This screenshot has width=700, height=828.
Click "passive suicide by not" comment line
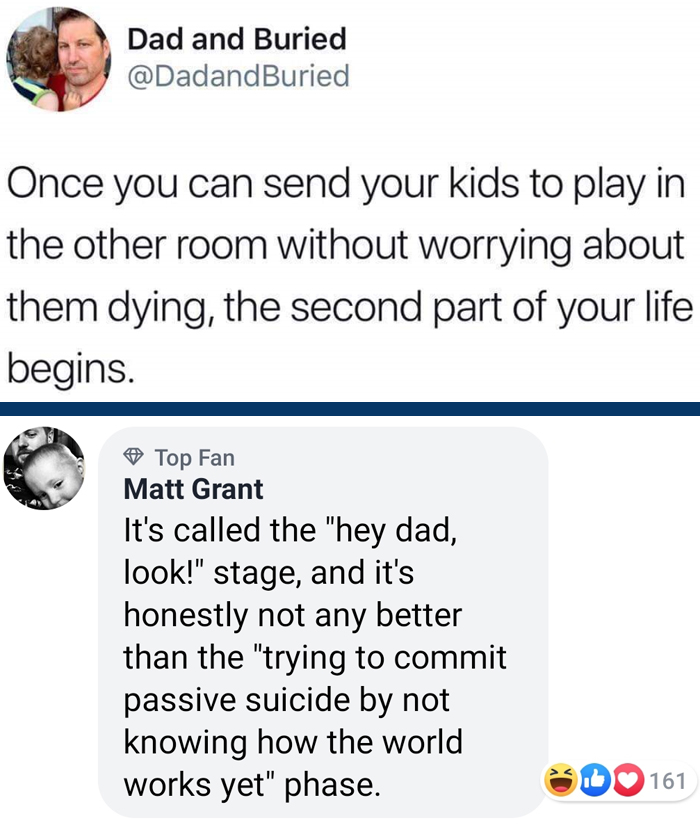point(287,700)
